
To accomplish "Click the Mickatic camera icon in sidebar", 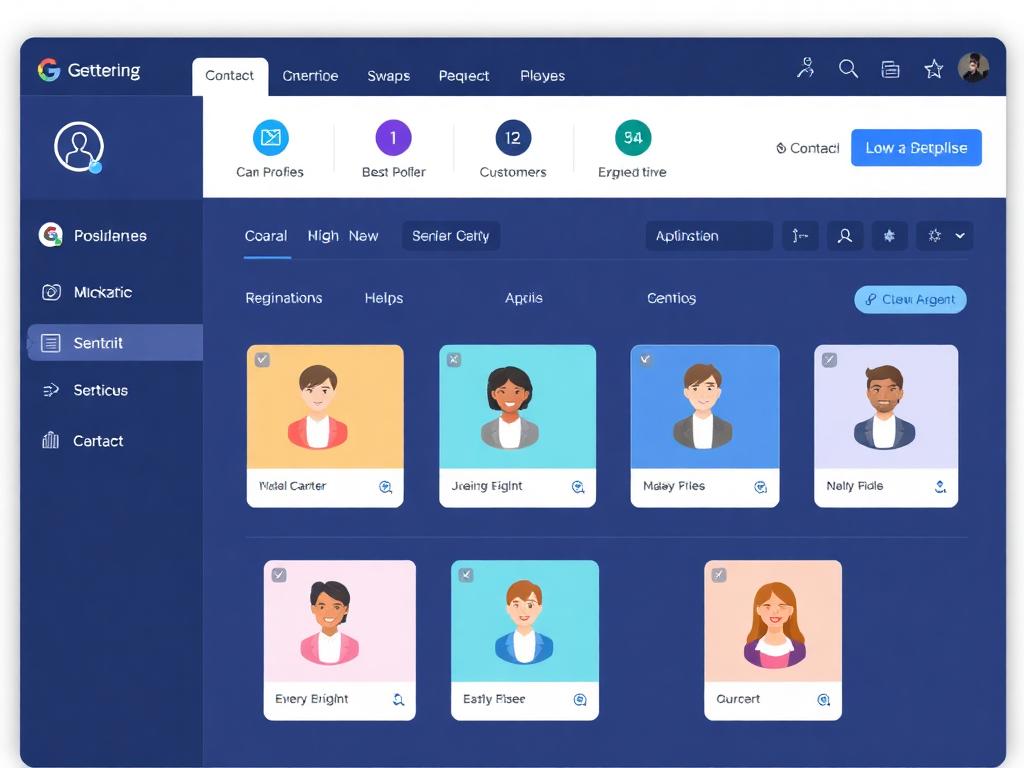I will (51, 292).
